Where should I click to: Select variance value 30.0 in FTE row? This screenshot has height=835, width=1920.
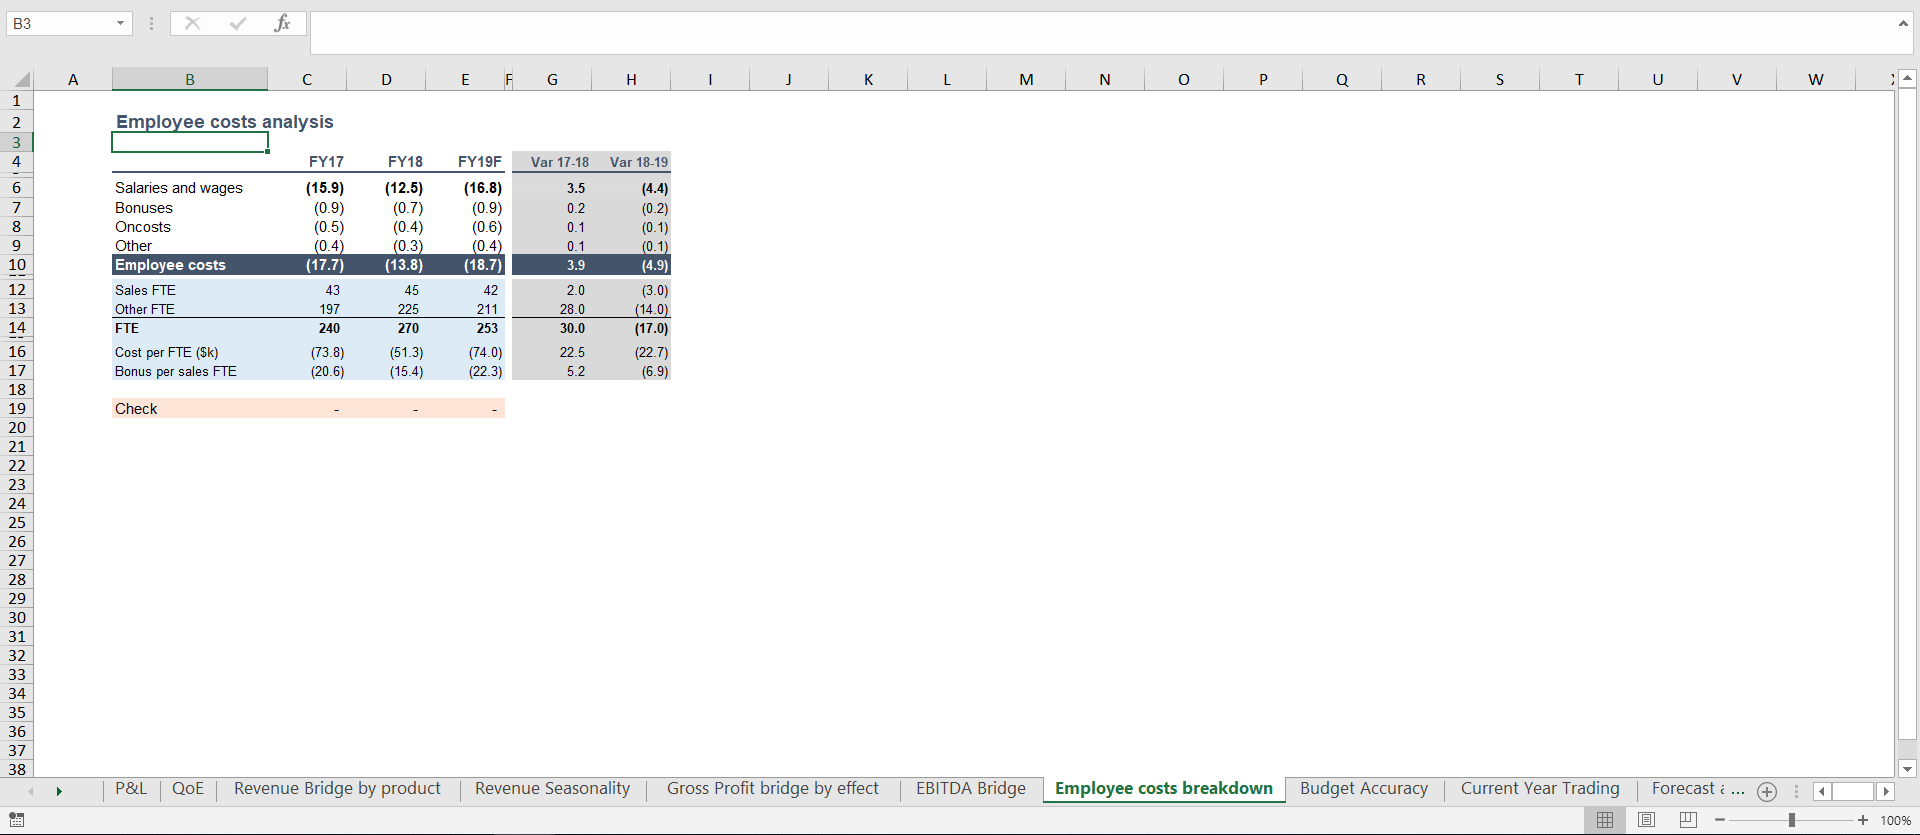572,328
